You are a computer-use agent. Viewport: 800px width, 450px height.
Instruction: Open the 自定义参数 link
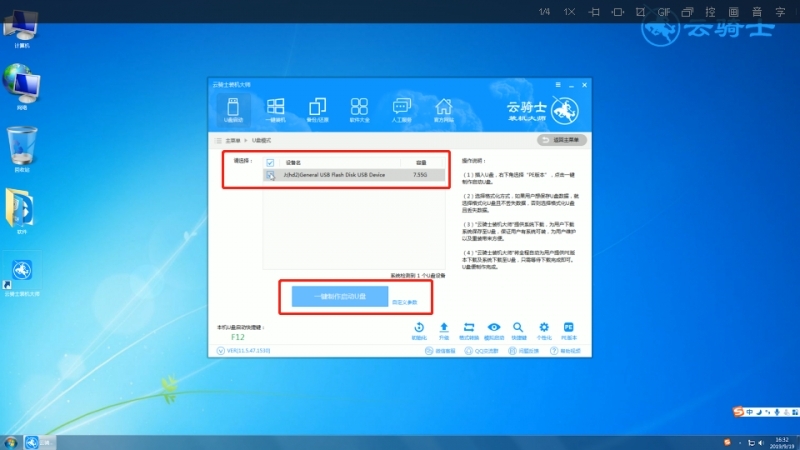pyautogui.click(x=405, y=303)
